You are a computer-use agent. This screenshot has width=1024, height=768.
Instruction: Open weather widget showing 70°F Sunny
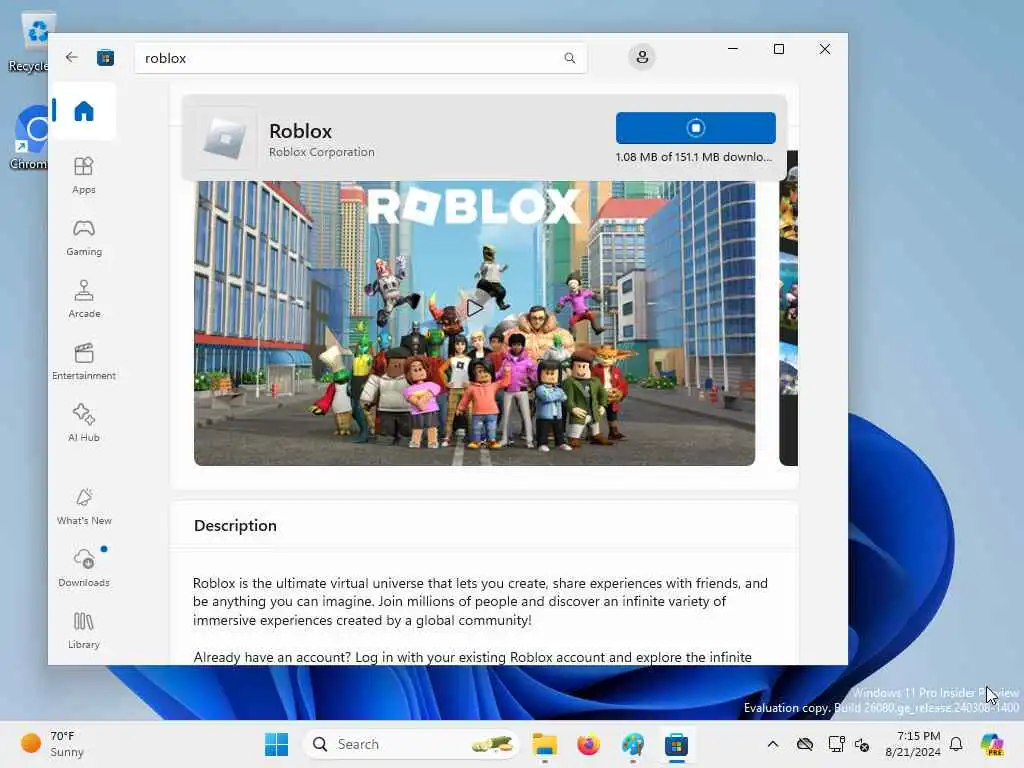(x=53, y=744)
